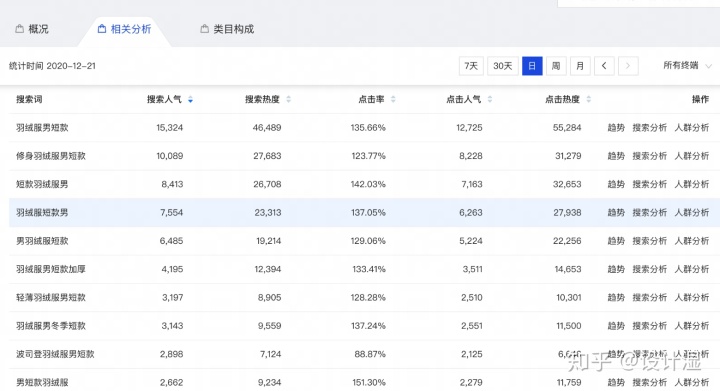Sort by 点击人气 column
The width and height of the screenshot is (720, 391).
pos(490,100)
